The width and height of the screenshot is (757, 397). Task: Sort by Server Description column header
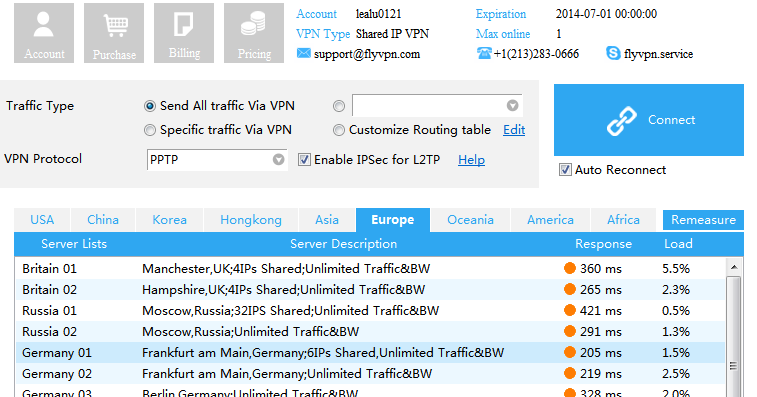[x=343, y=244]
